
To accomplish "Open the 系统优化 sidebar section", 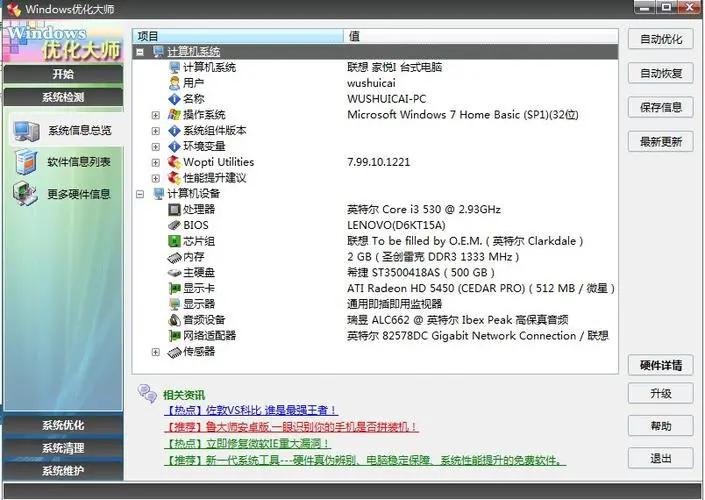I will coord(63,425).
